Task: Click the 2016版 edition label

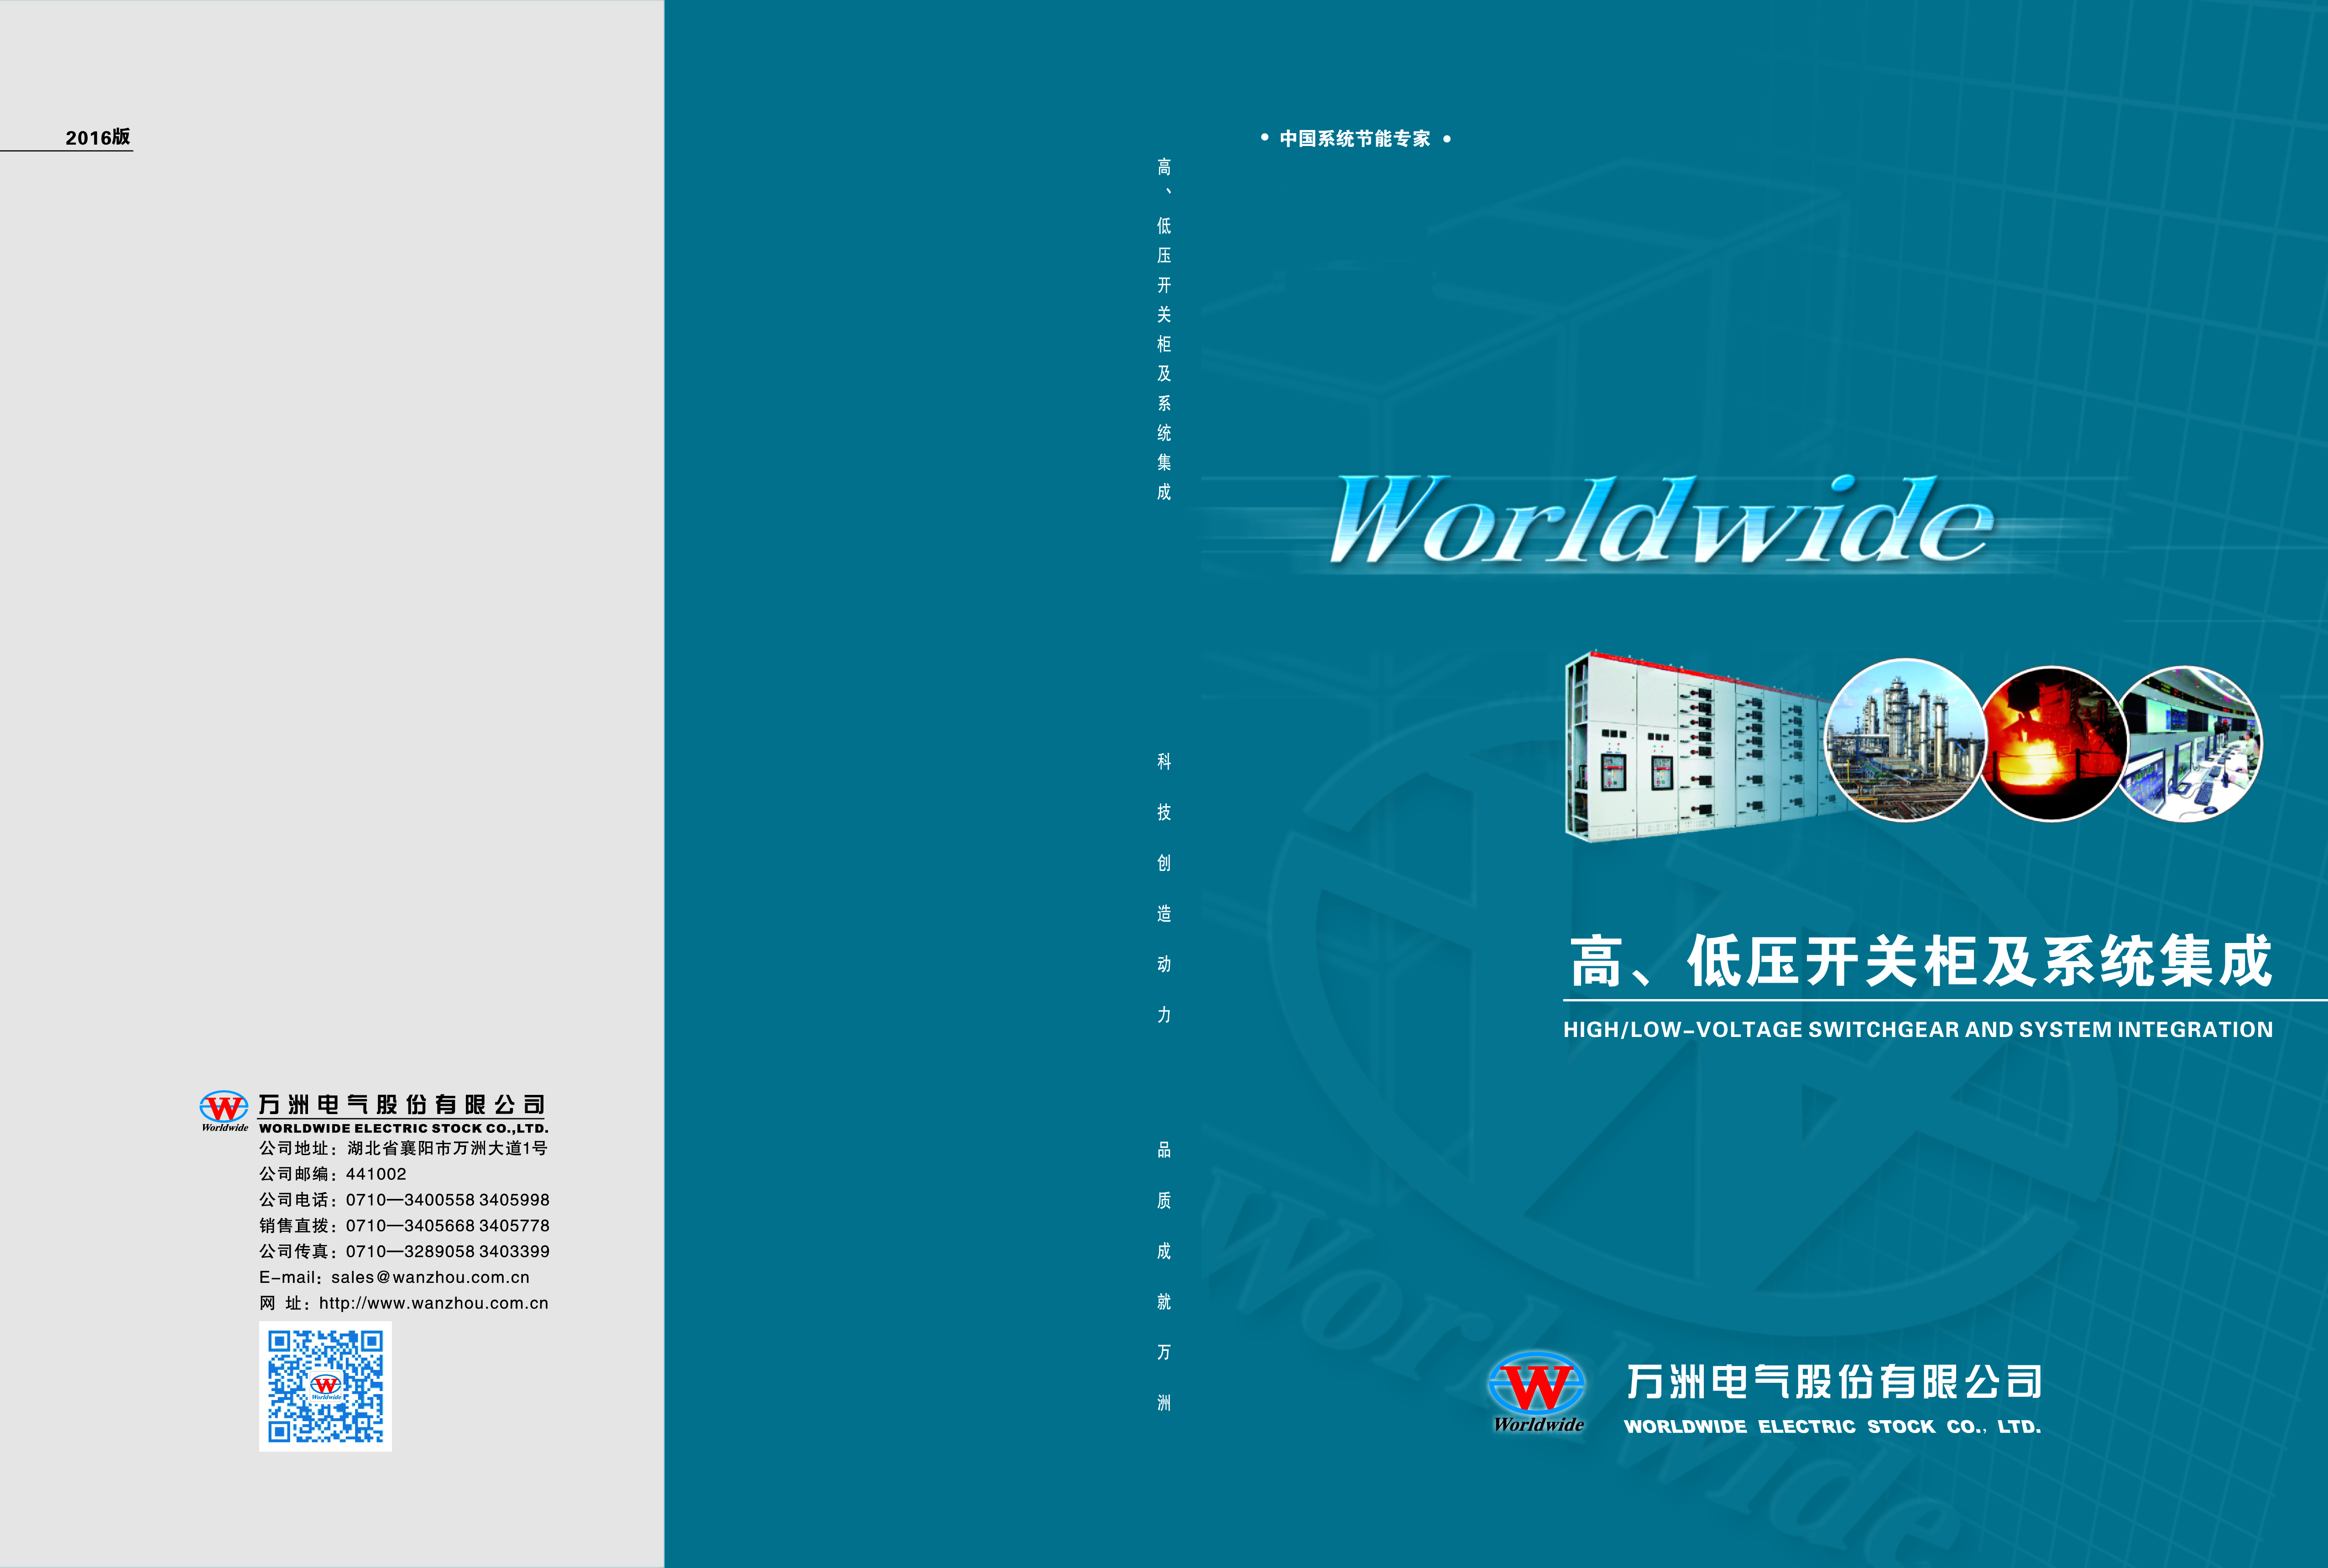Action: pyautogui.click(x=97, y=137)
